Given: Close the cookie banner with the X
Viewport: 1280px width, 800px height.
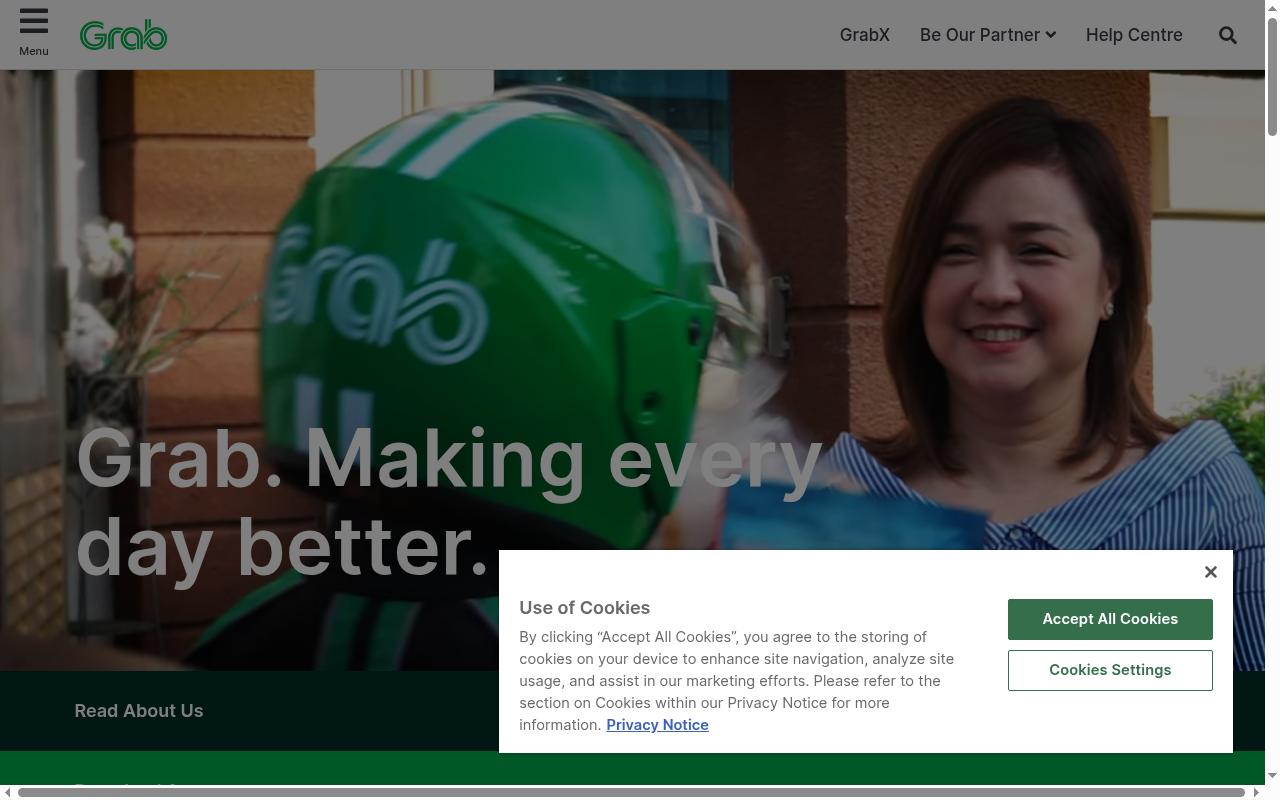Looking at the screenshot, I should click(x=1211, y=572).
